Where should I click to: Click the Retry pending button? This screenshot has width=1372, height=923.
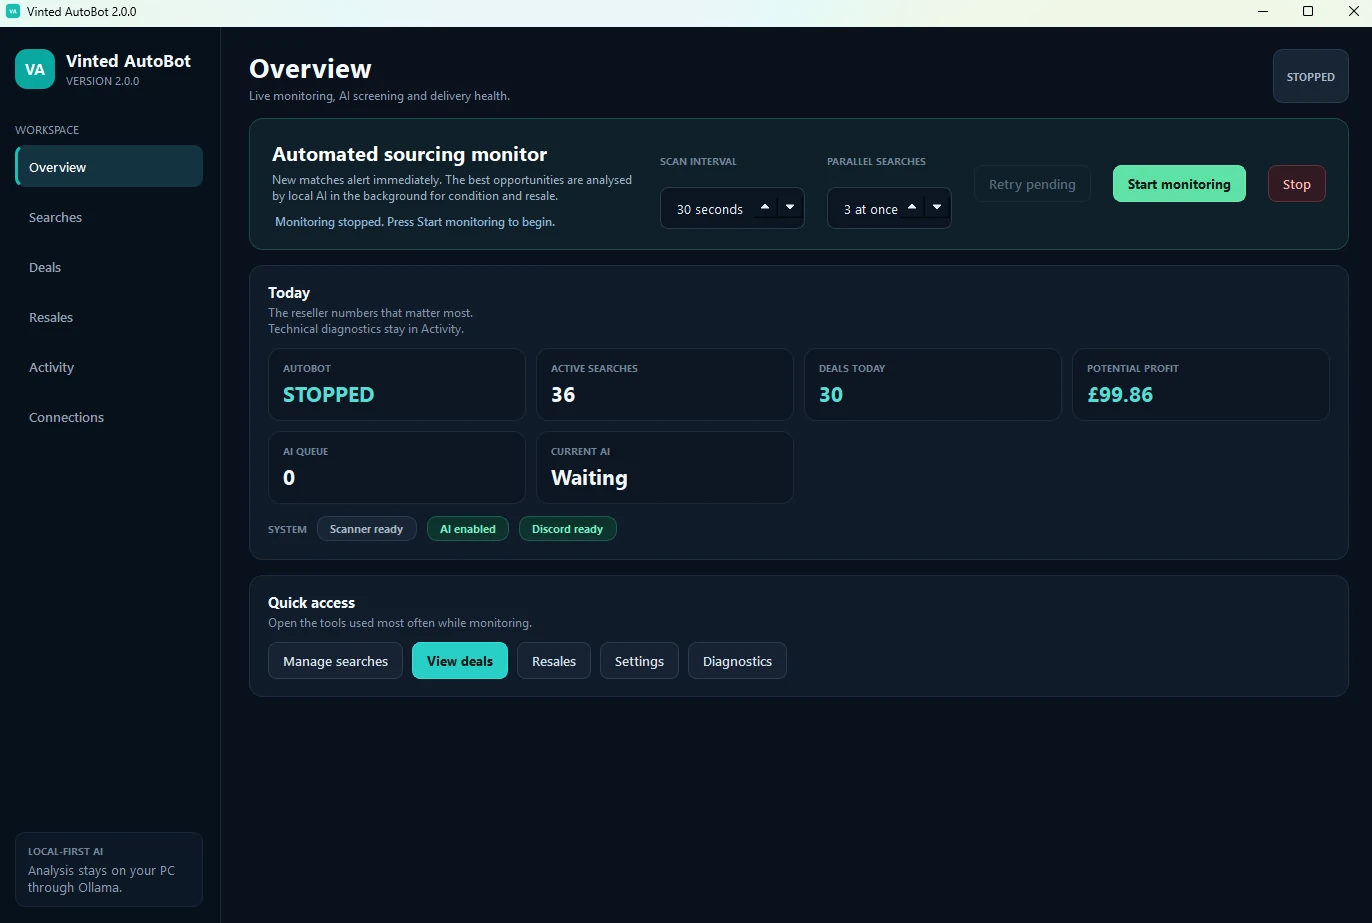pos(1032,184)
